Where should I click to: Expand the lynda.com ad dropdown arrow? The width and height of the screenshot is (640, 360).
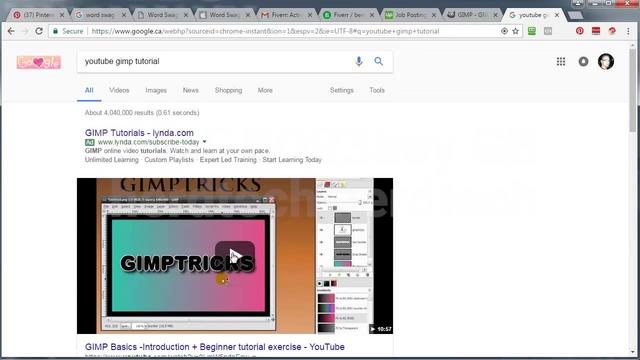204,142
